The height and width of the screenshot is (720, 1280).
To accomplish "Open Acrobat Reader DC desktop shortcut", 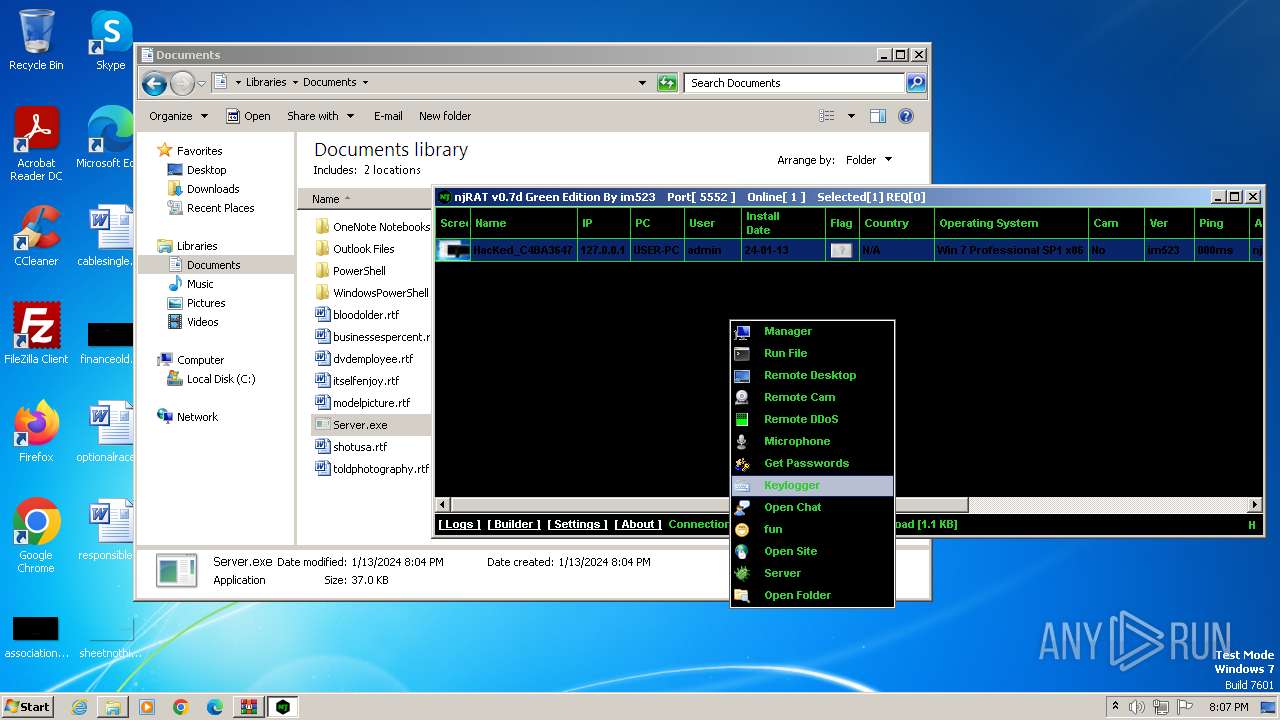I will point(36,145).
